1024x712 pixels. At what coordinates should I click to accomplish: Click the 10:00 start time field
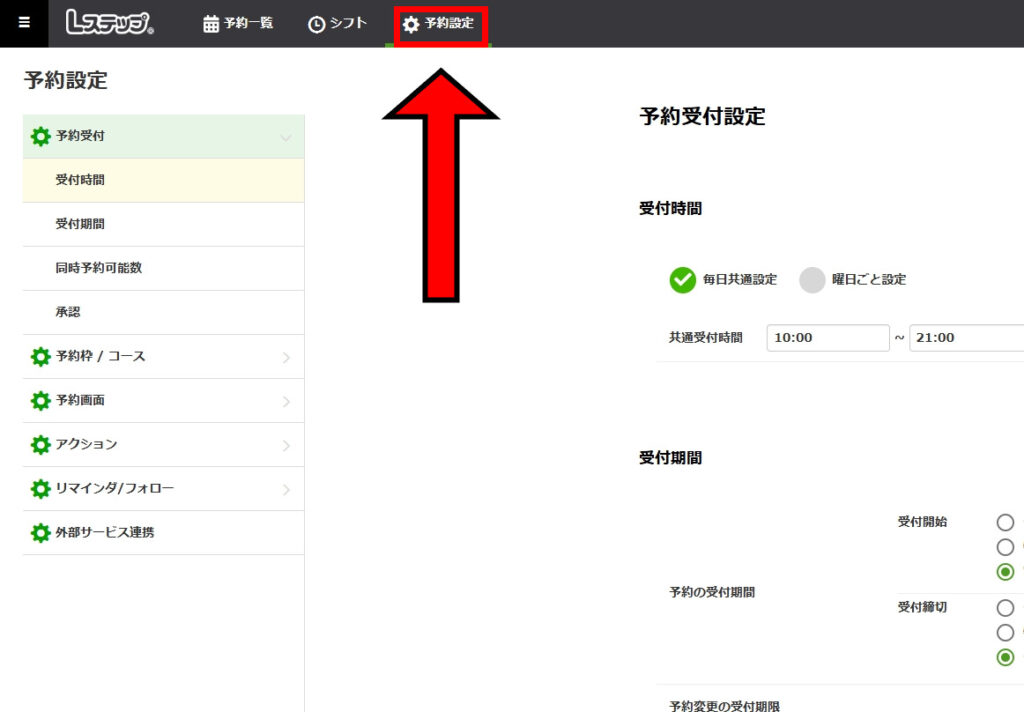[828, 338]
